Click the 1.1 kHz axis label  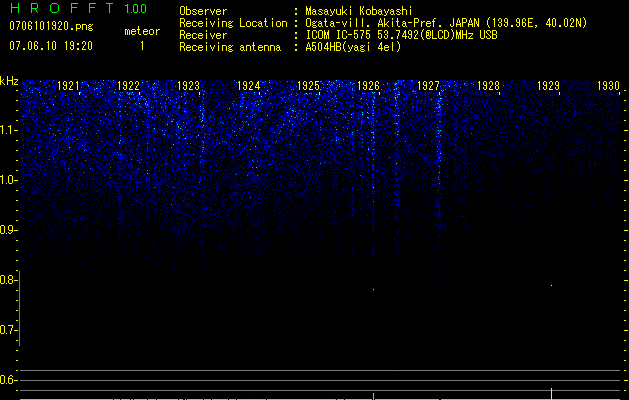click(x=7, y=130)
